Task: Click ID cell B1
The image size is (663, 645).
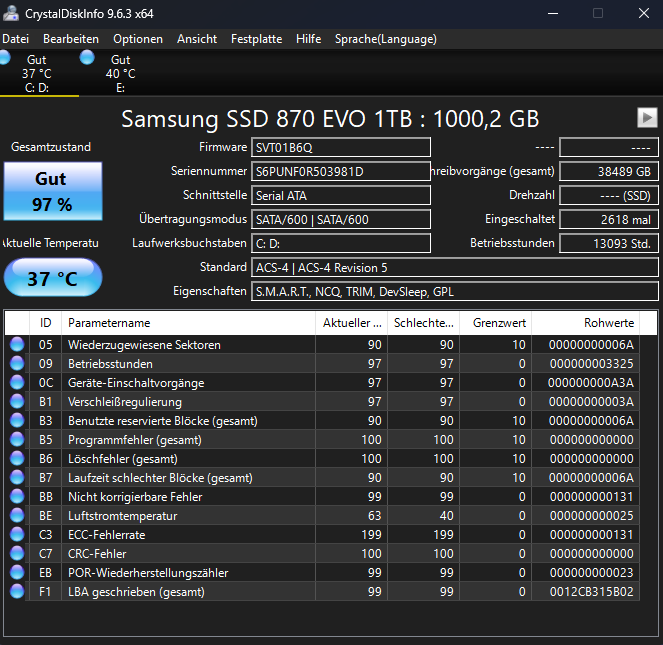Action: point(46,401)
